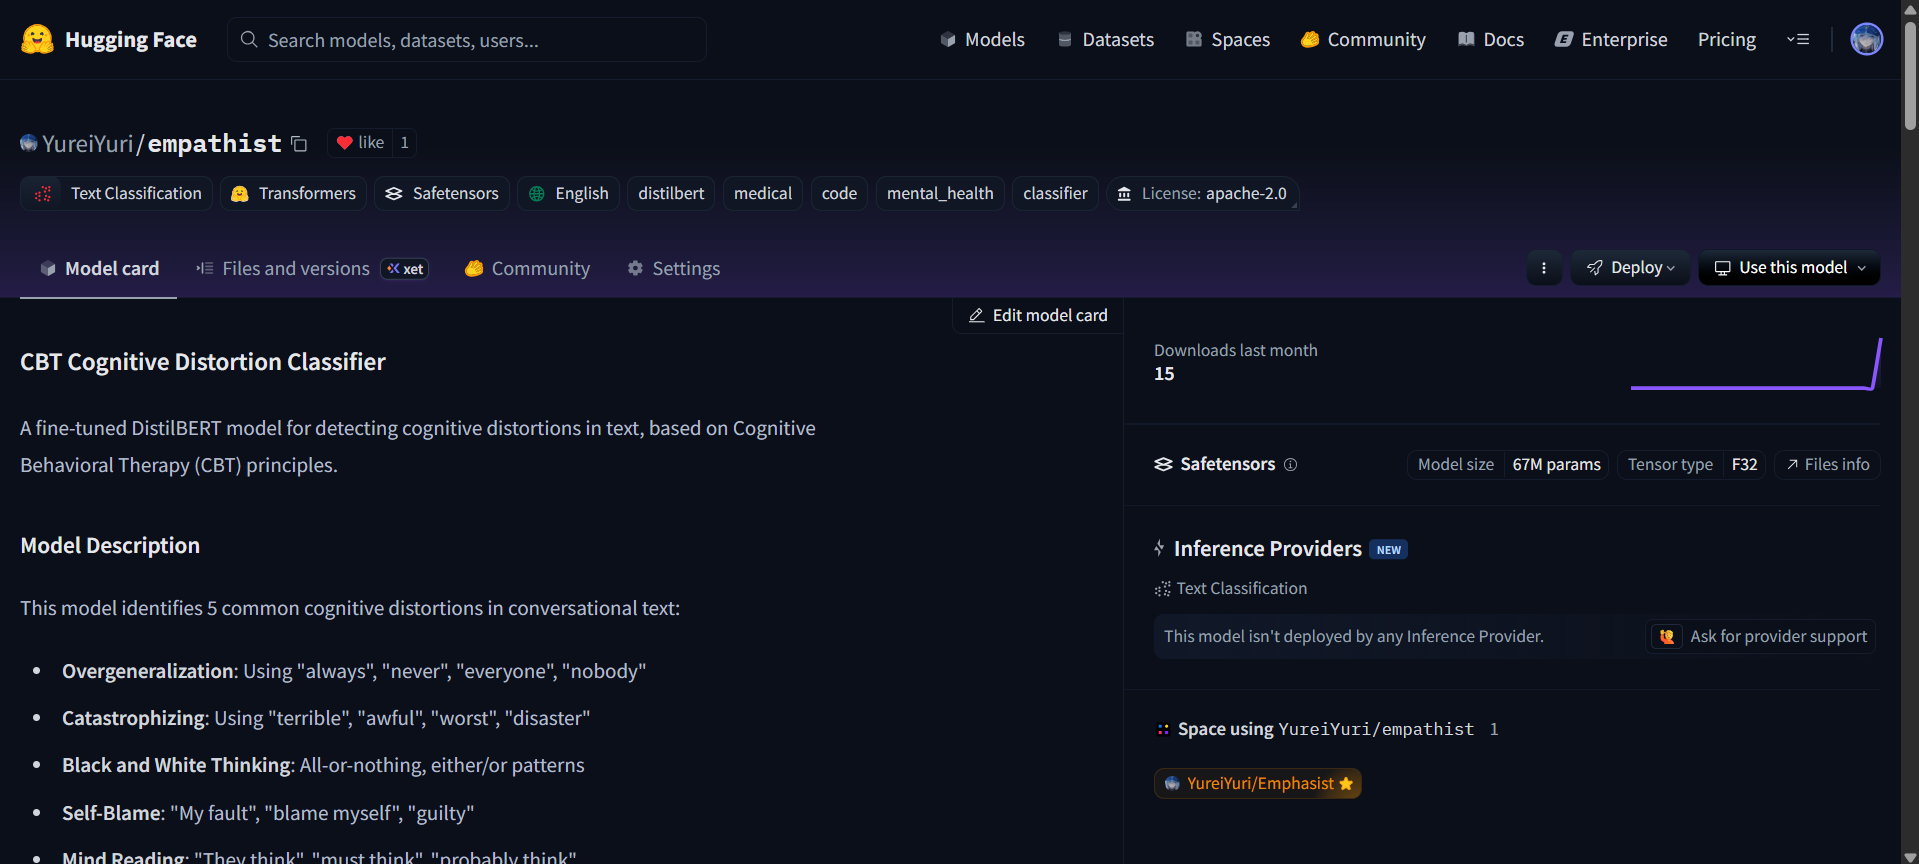Expand the Deploy dropdown
This screenshot has width=1919, height=864.
tap(1630, 268)
